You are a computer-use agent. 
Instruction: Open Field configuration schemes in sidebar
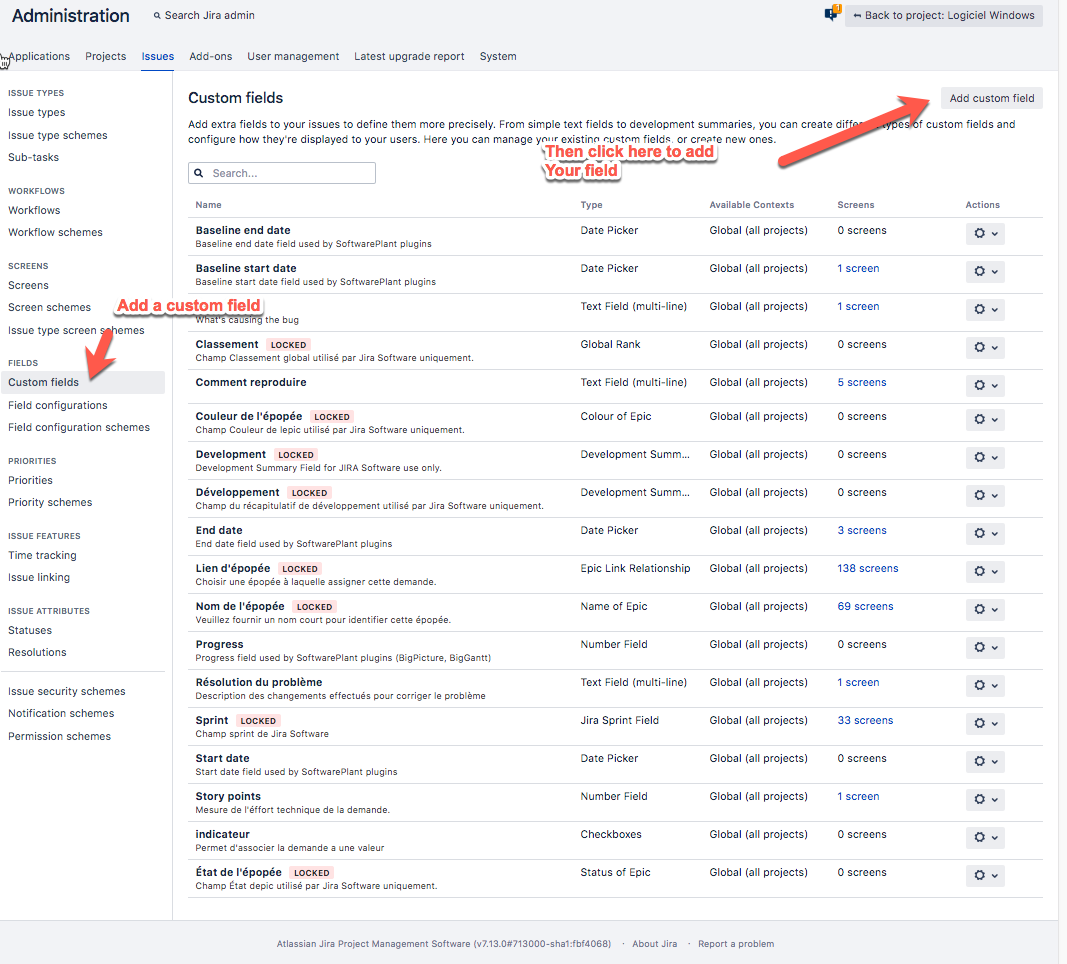(79, 427)
